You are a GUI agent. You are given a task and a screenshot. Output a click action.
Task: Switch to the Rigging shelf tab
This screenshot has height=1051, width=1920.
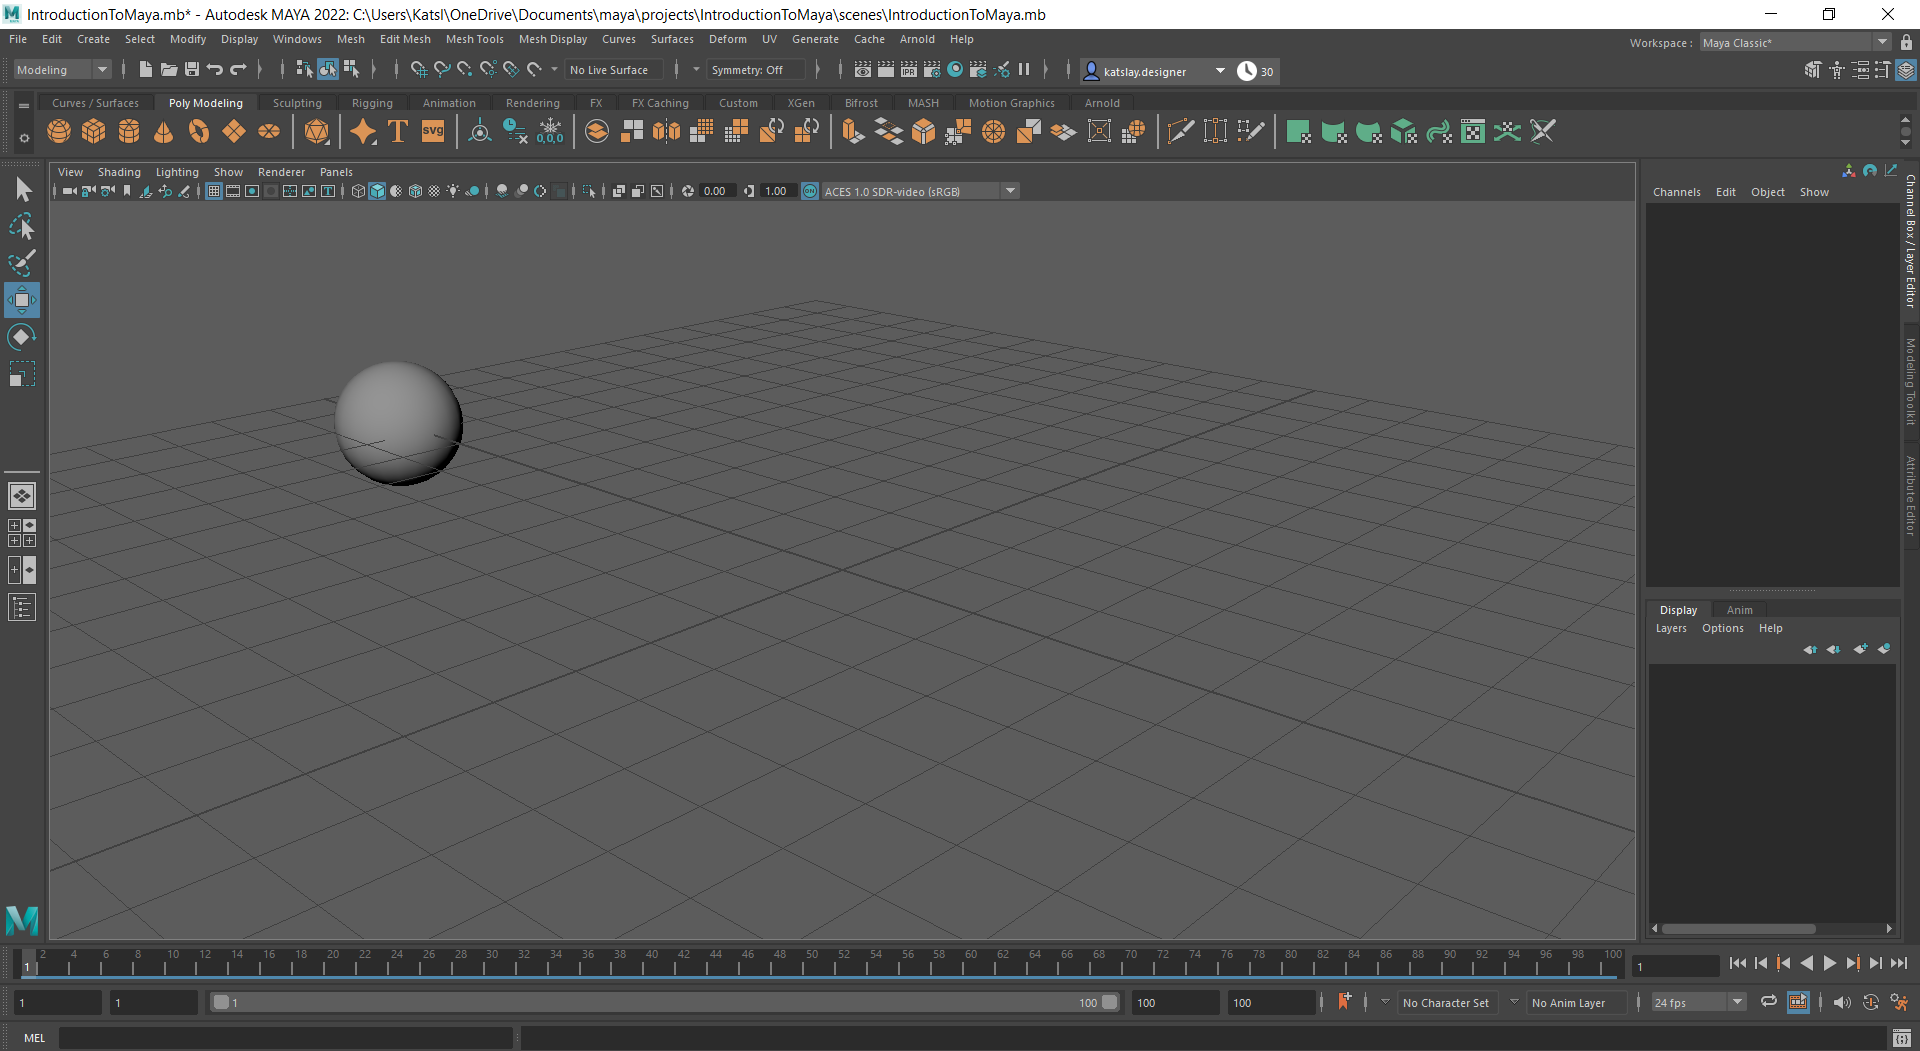tap(372, 103)
